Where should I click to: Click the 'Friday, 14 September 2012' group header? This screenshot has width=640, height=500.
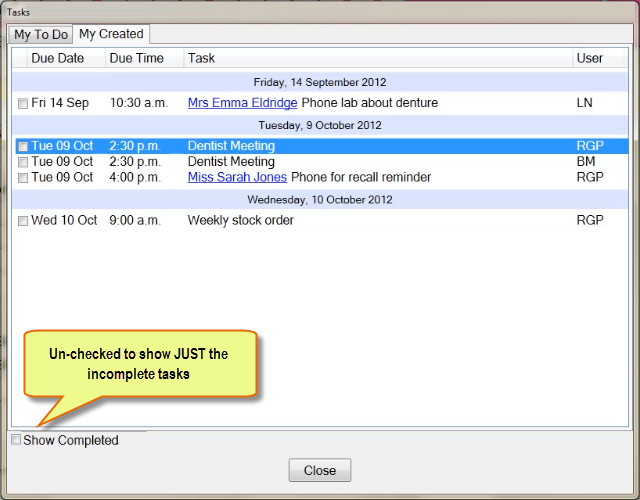tap(320, 82)
